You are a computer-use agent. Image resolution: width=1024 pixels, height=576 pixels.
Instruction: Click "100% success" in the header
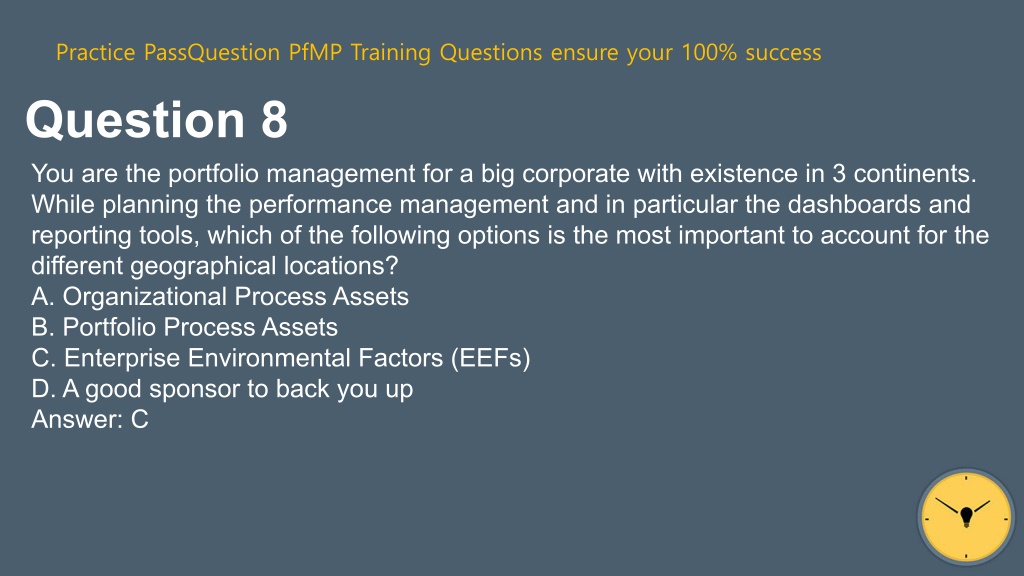(x=751, y=52)
